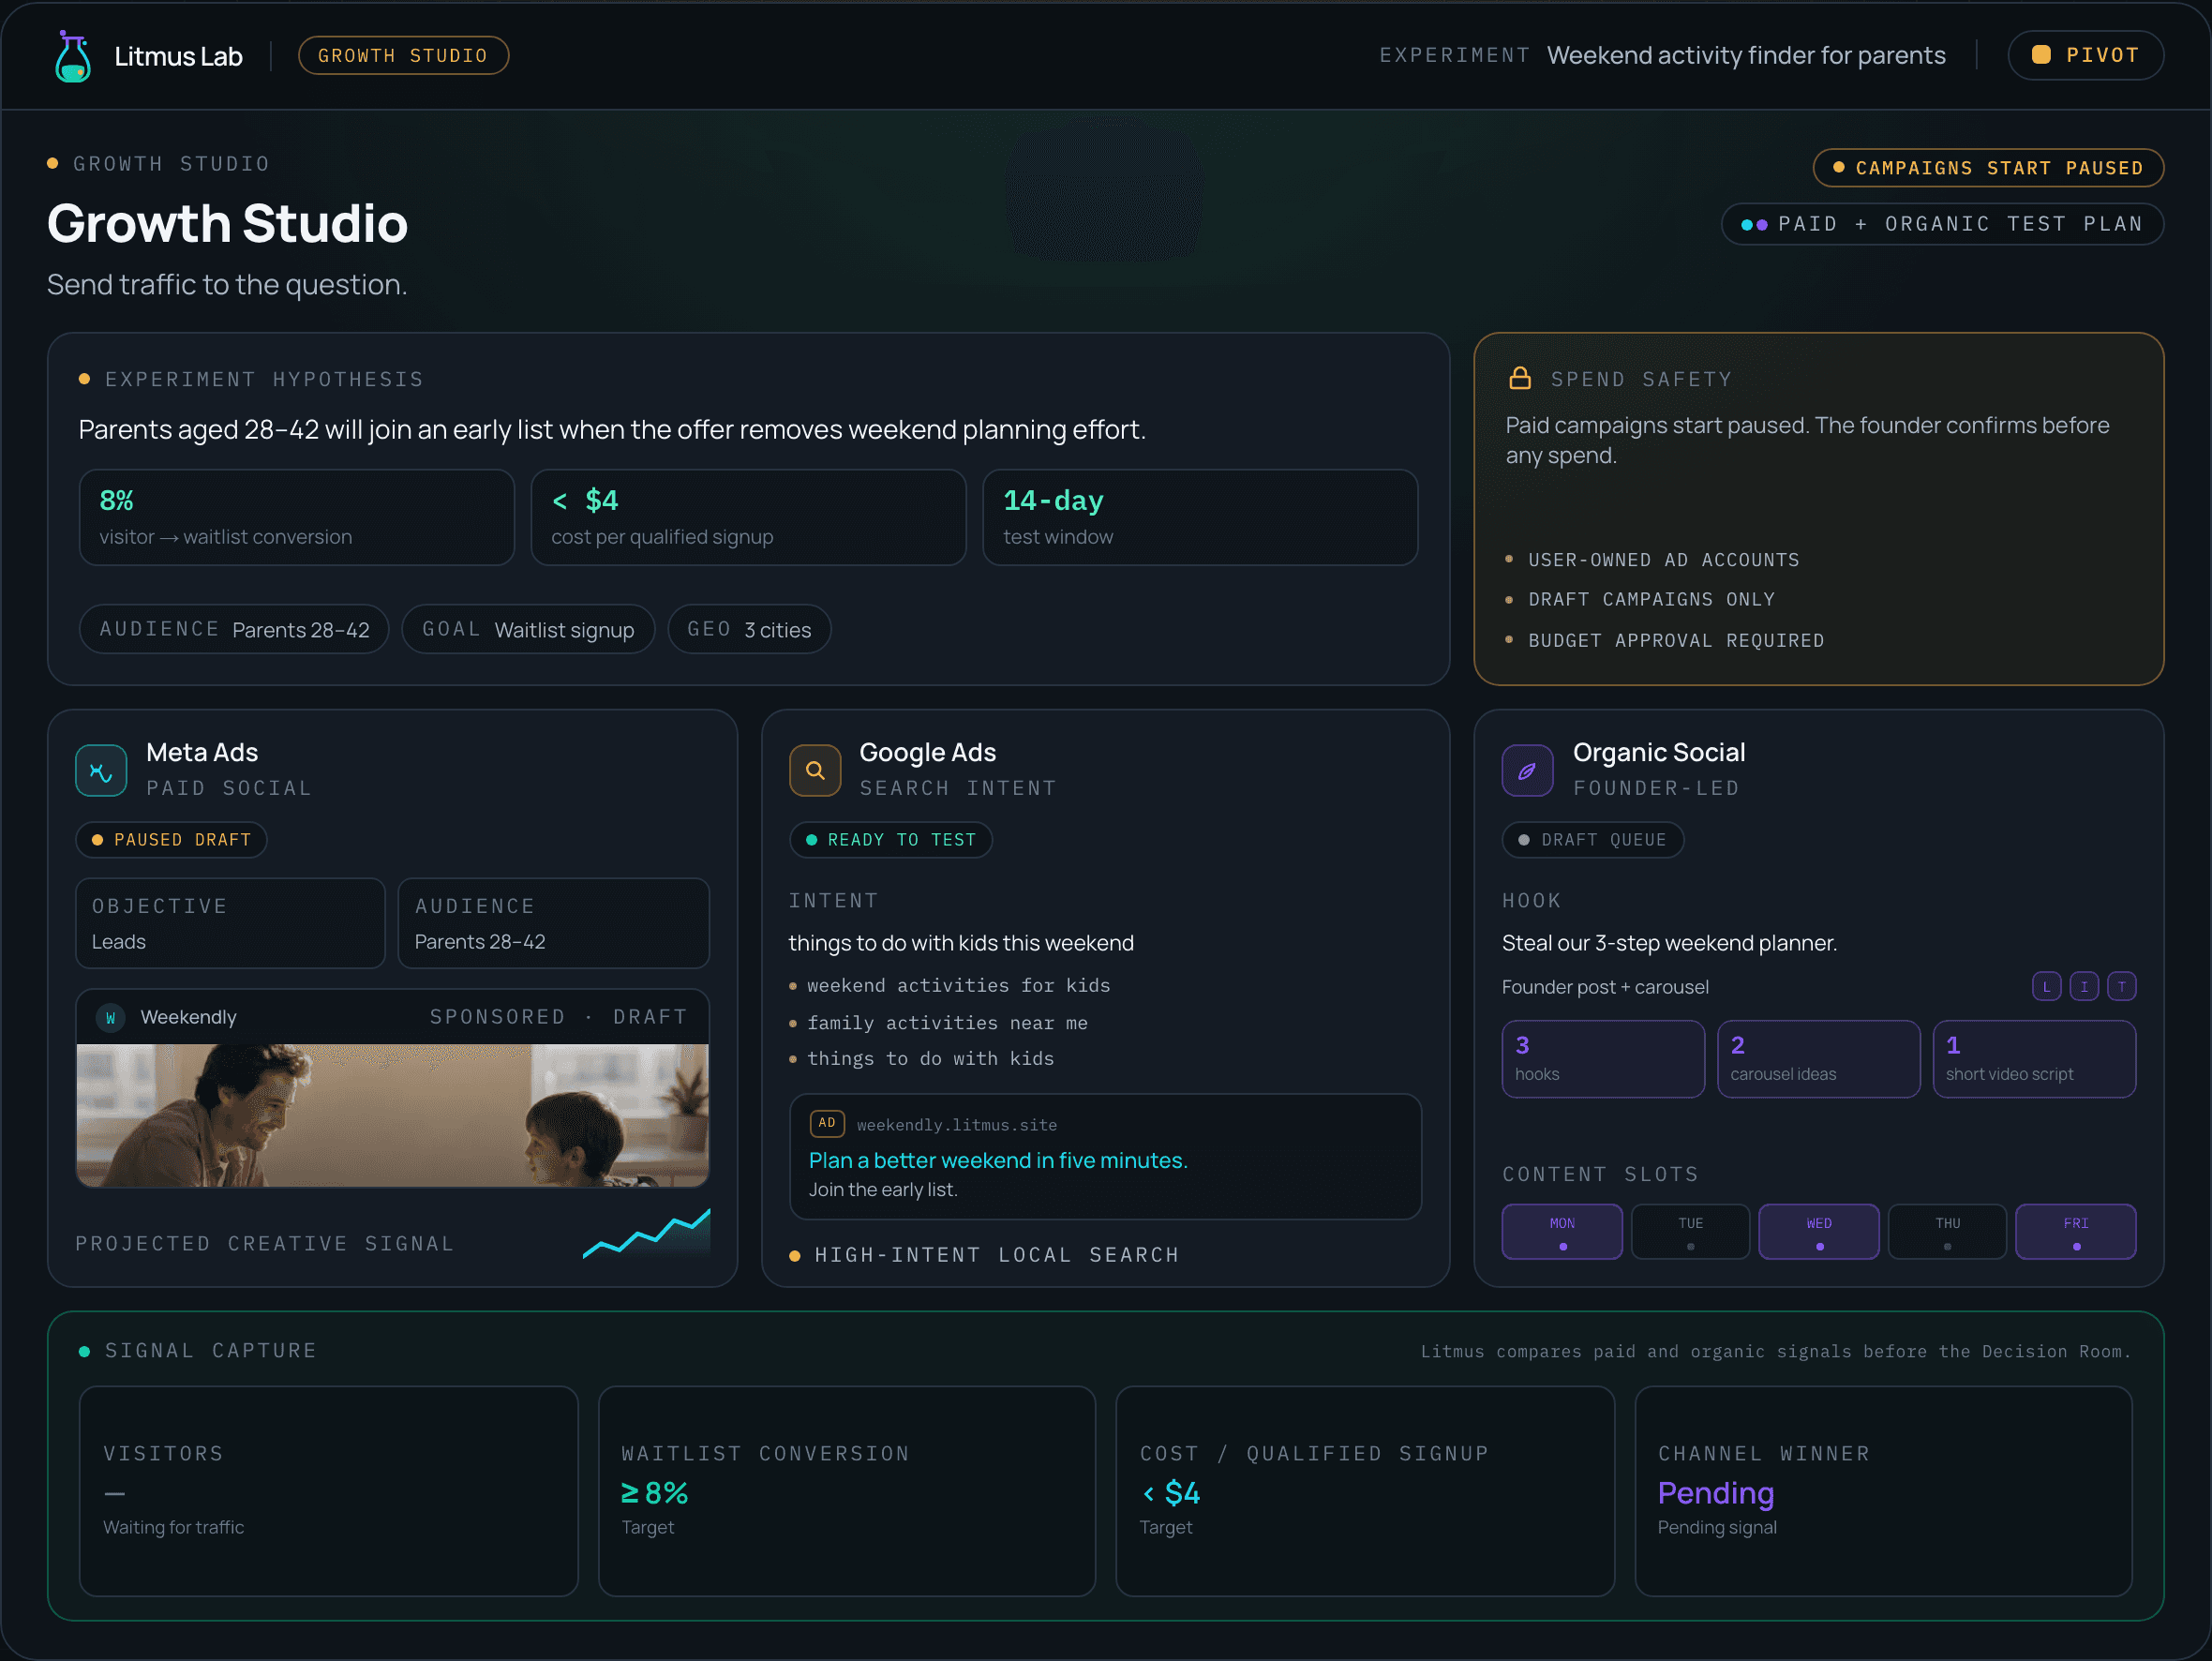Select the Audience Parents 28–42 chip
The image size is (2212, 1661).
[234, 629]
